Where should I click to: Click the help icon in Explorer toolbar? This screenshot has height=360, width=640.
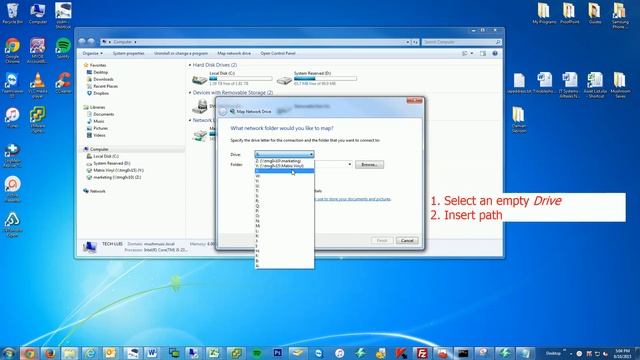click(495, 53)
